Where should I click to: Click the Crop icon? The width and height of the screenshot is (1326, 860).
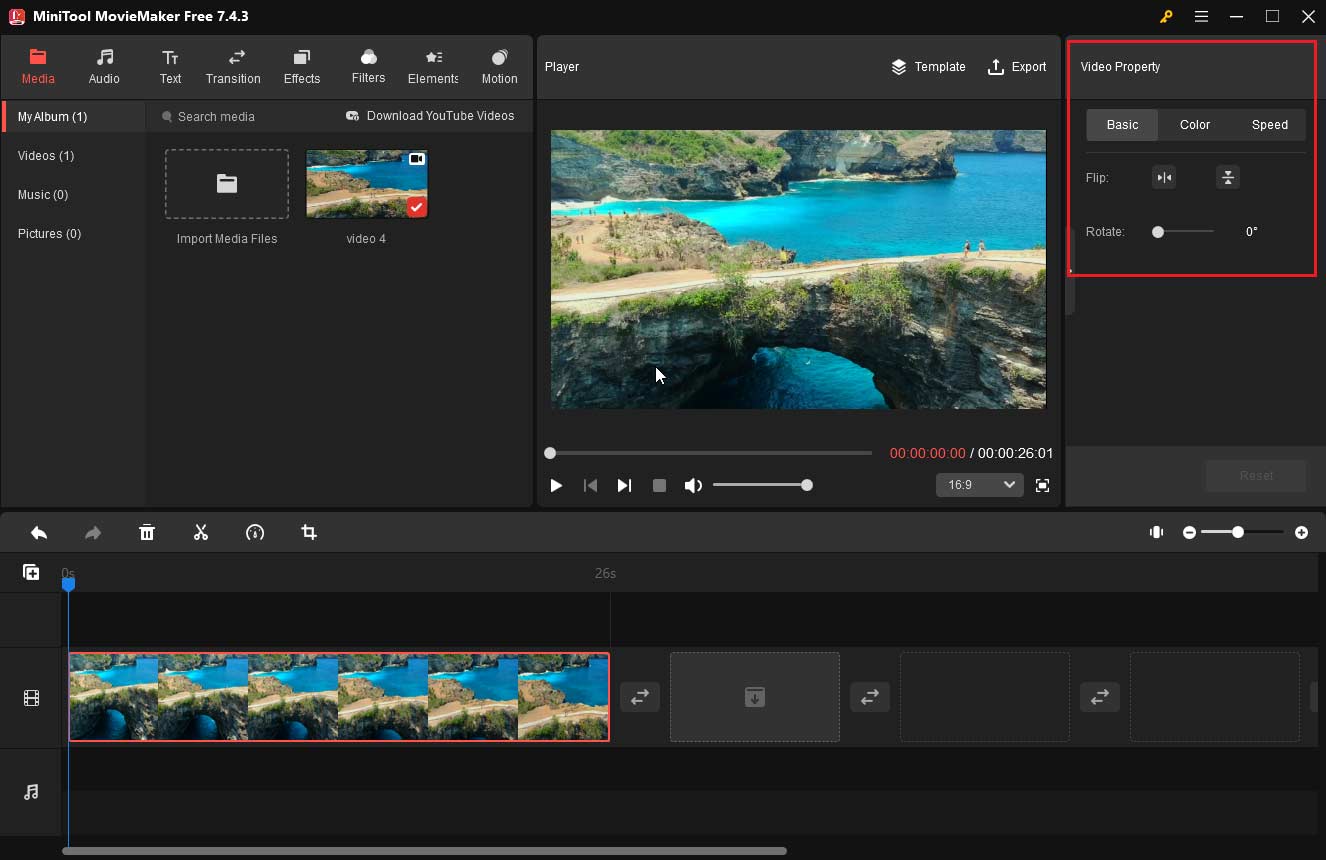click(309, 533)
